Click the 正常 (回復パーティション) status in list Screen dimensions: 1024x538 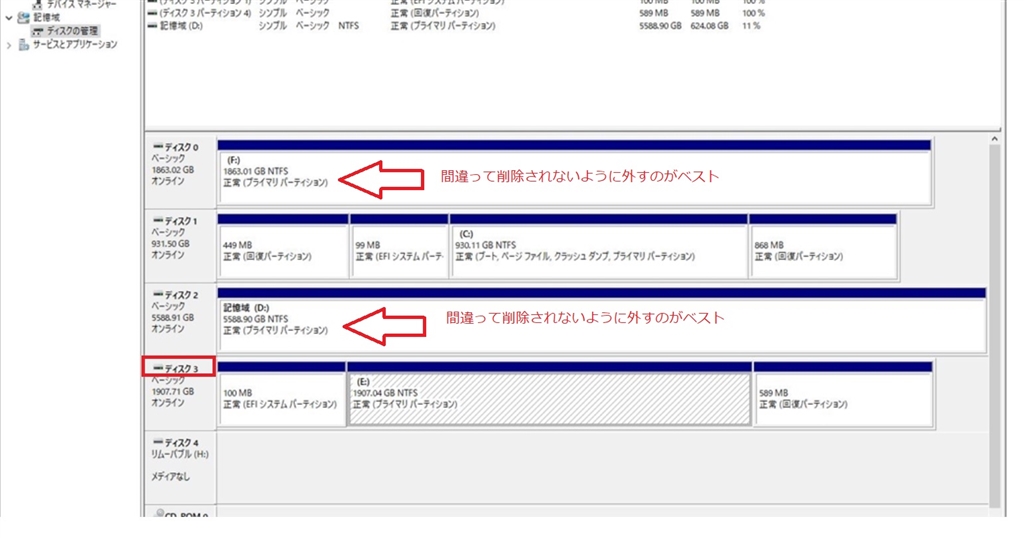(435, 13)
